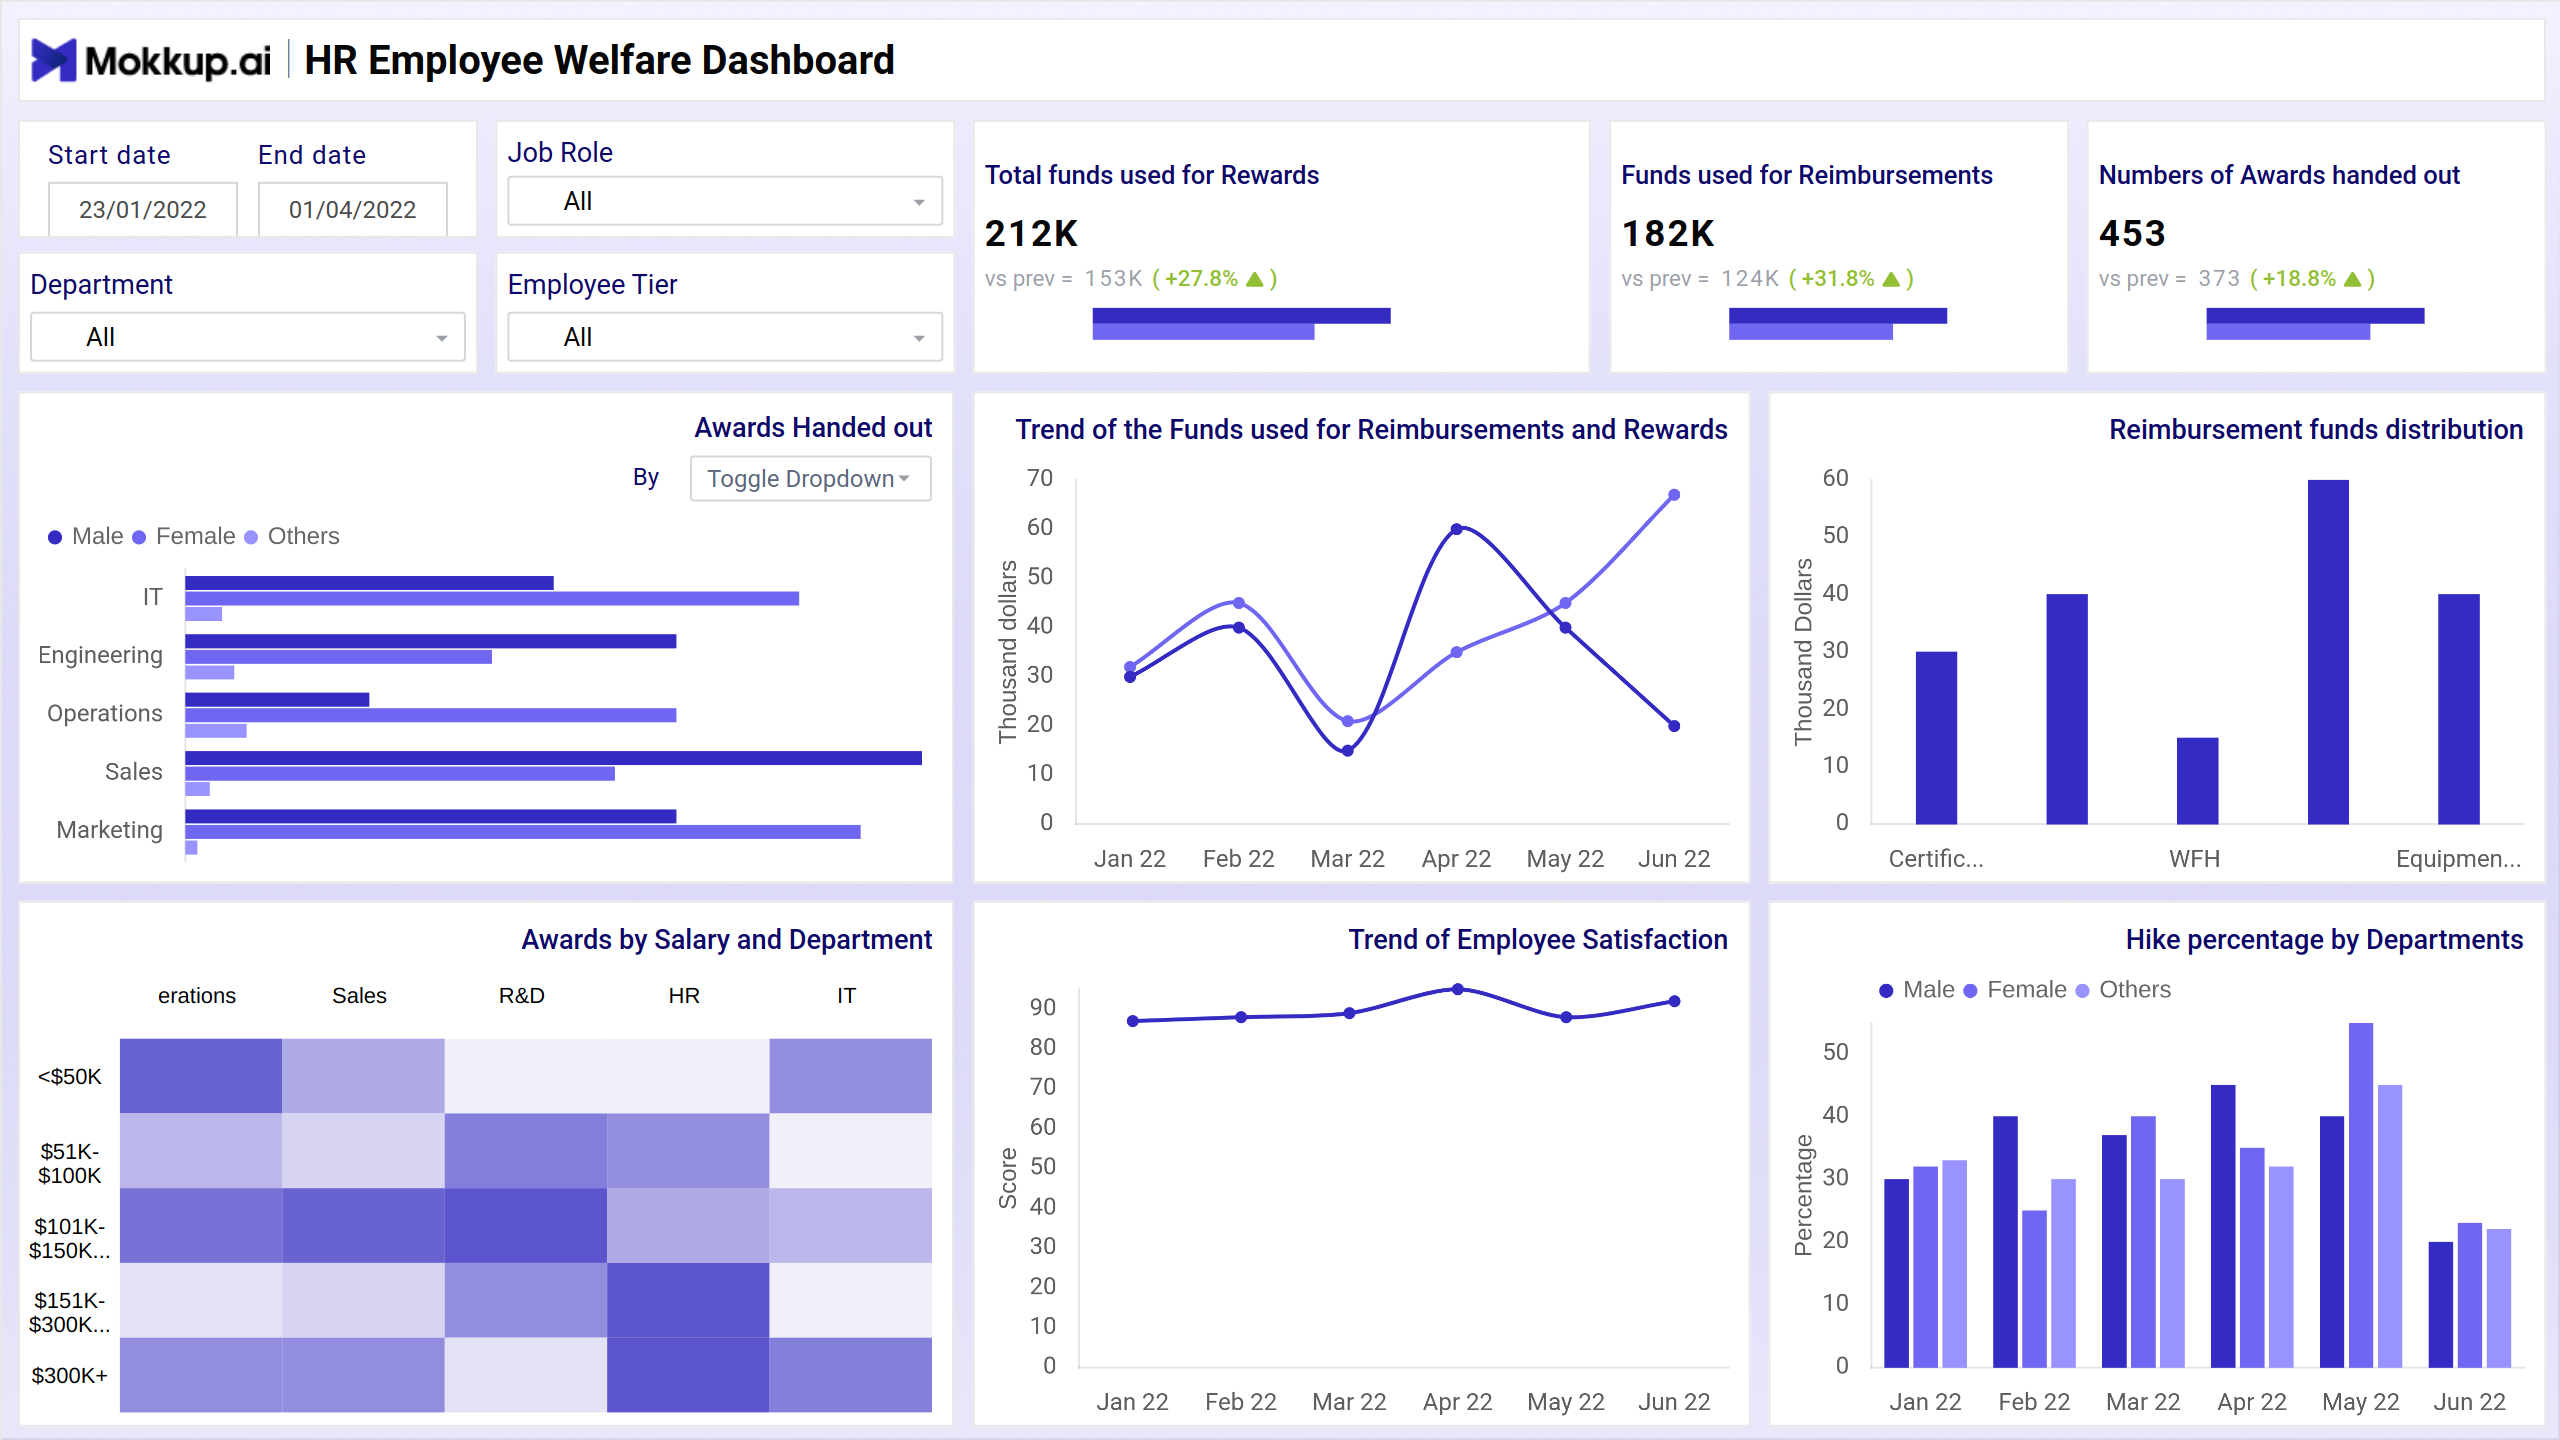Screen dimensions: 2560x1440
Task: Click the IT Female bar in Awards chart
Action: click(492, 598)
